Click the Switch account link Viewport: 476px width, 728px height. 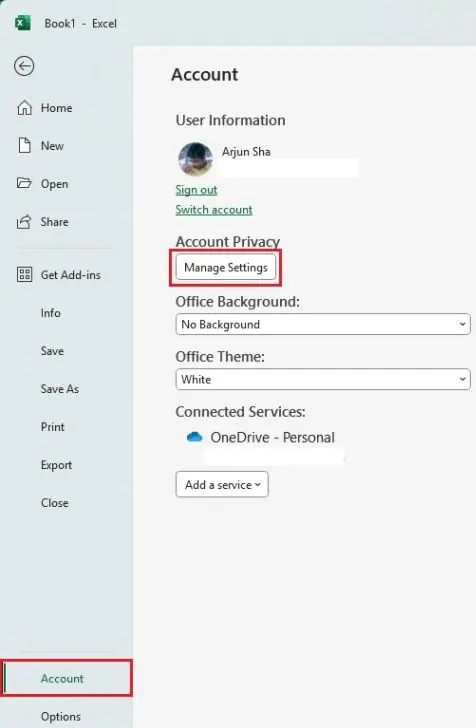click(x=214, y=210)
